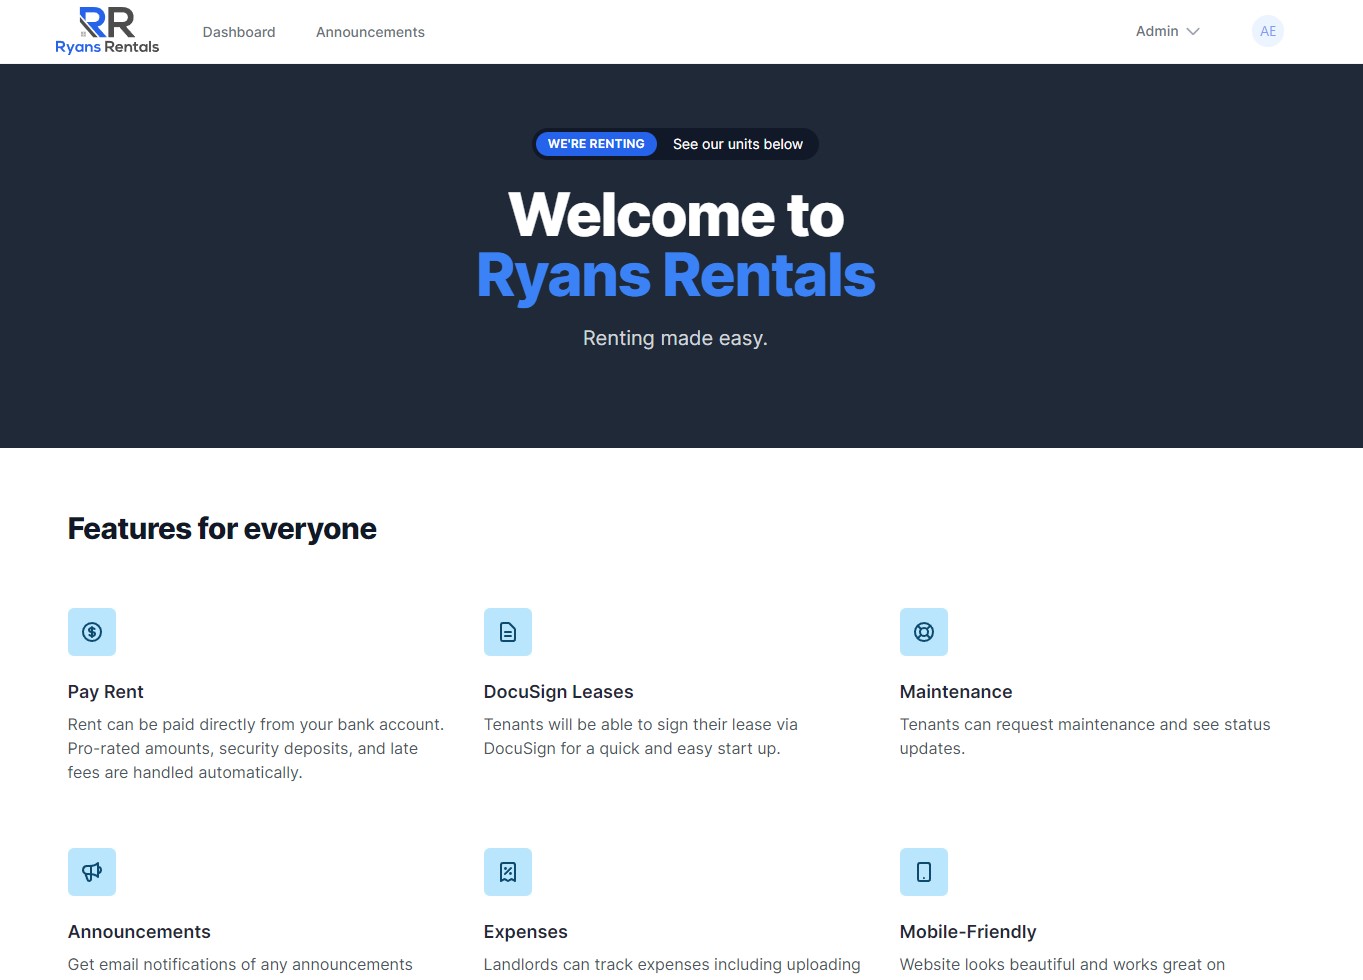Click the WE'RE RENTING badge

click(596, 144)
